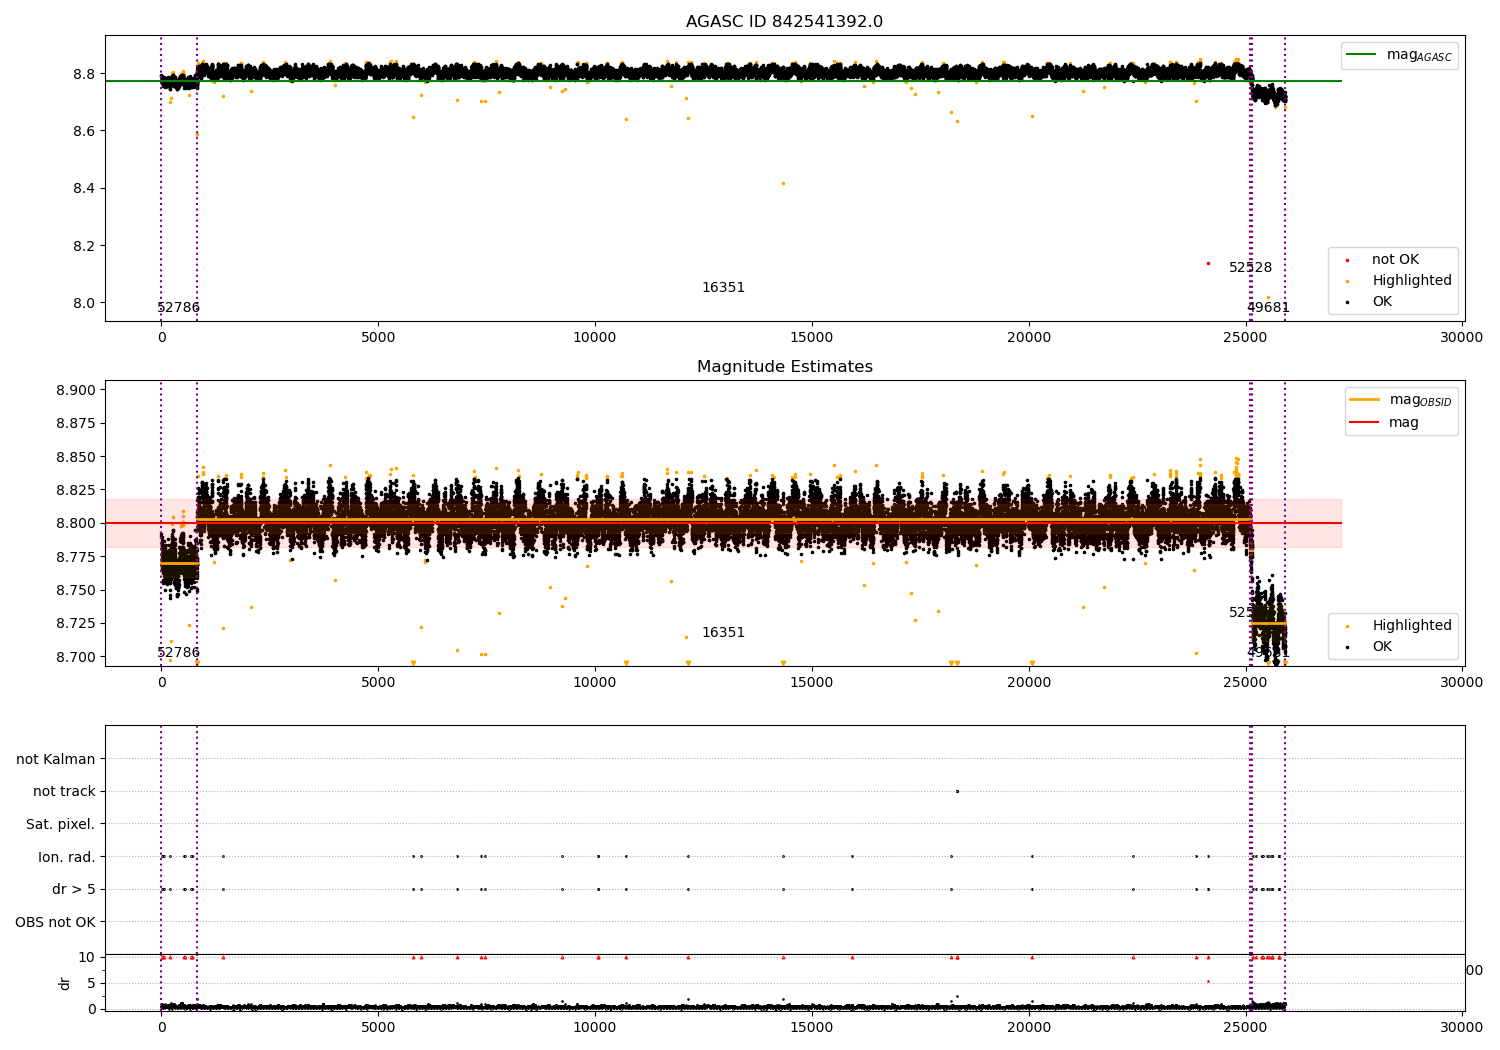Click the green mag AGASC legend line
Screen dimensions: 1500x1050
coord(1361,55)
